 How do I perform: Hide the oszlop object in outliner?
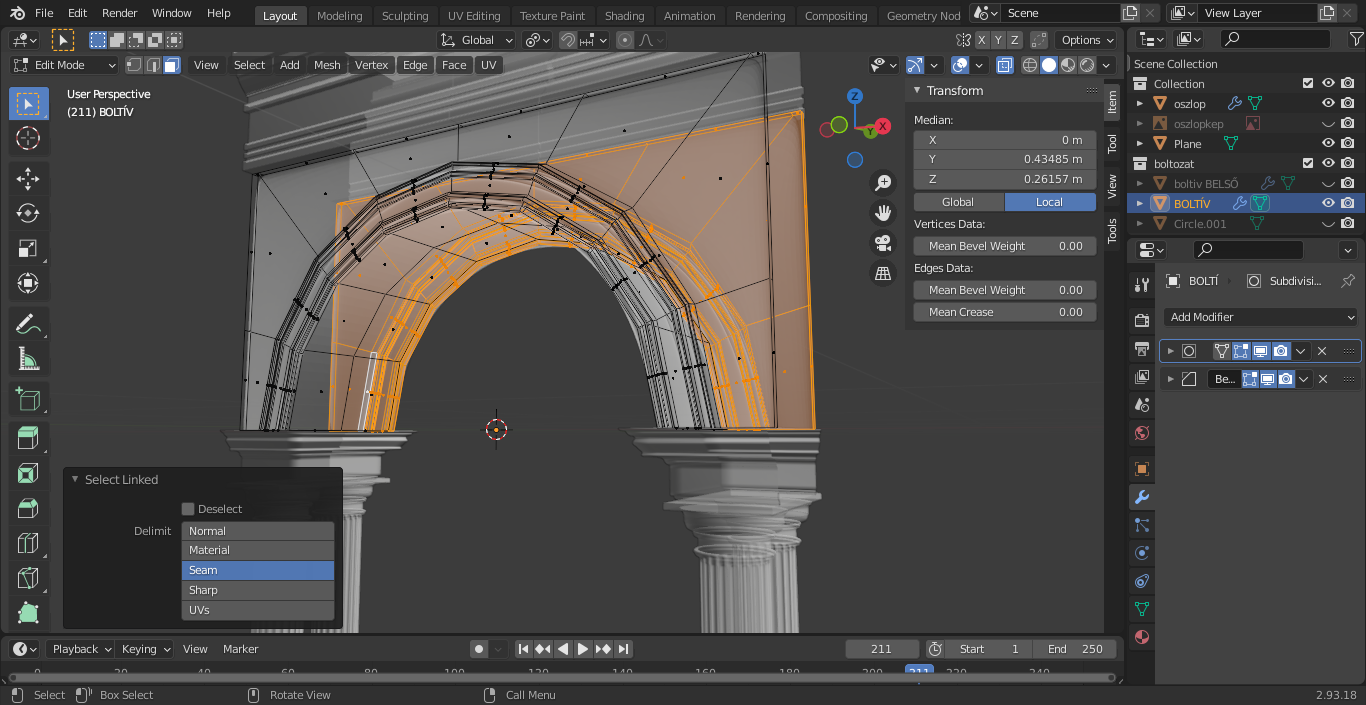coord(1328,103)
